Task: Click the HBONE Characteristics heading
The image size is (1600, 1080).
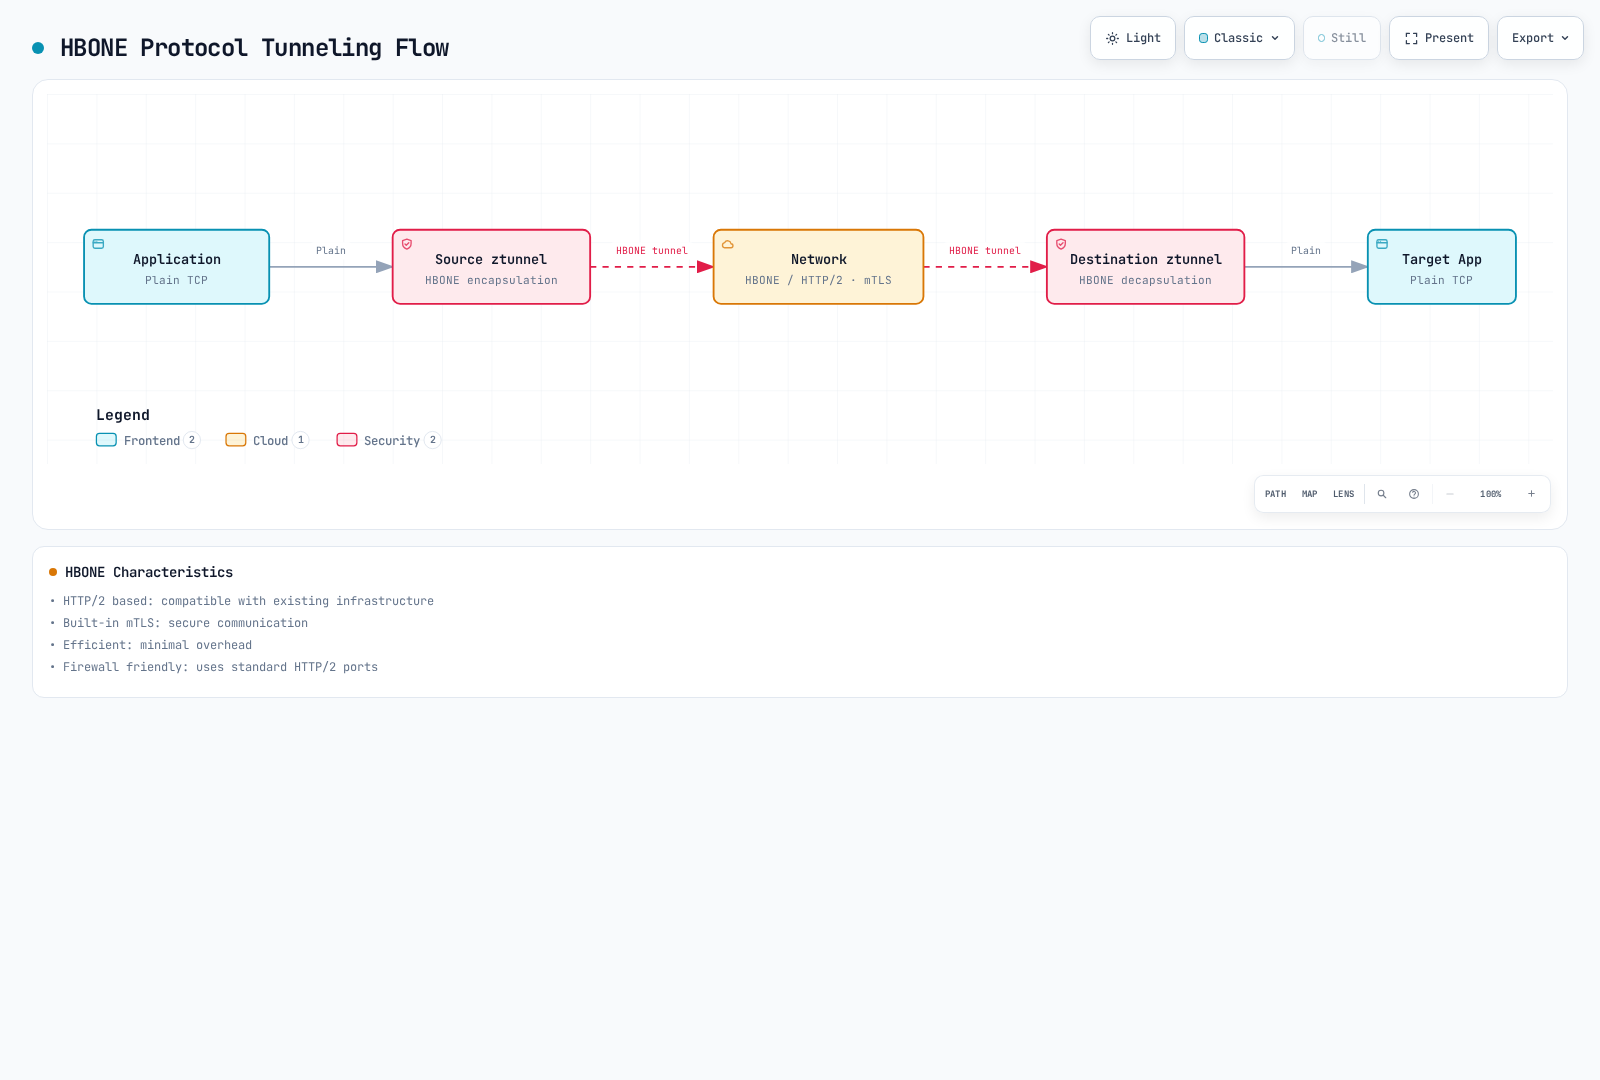Action: (149, 572)
